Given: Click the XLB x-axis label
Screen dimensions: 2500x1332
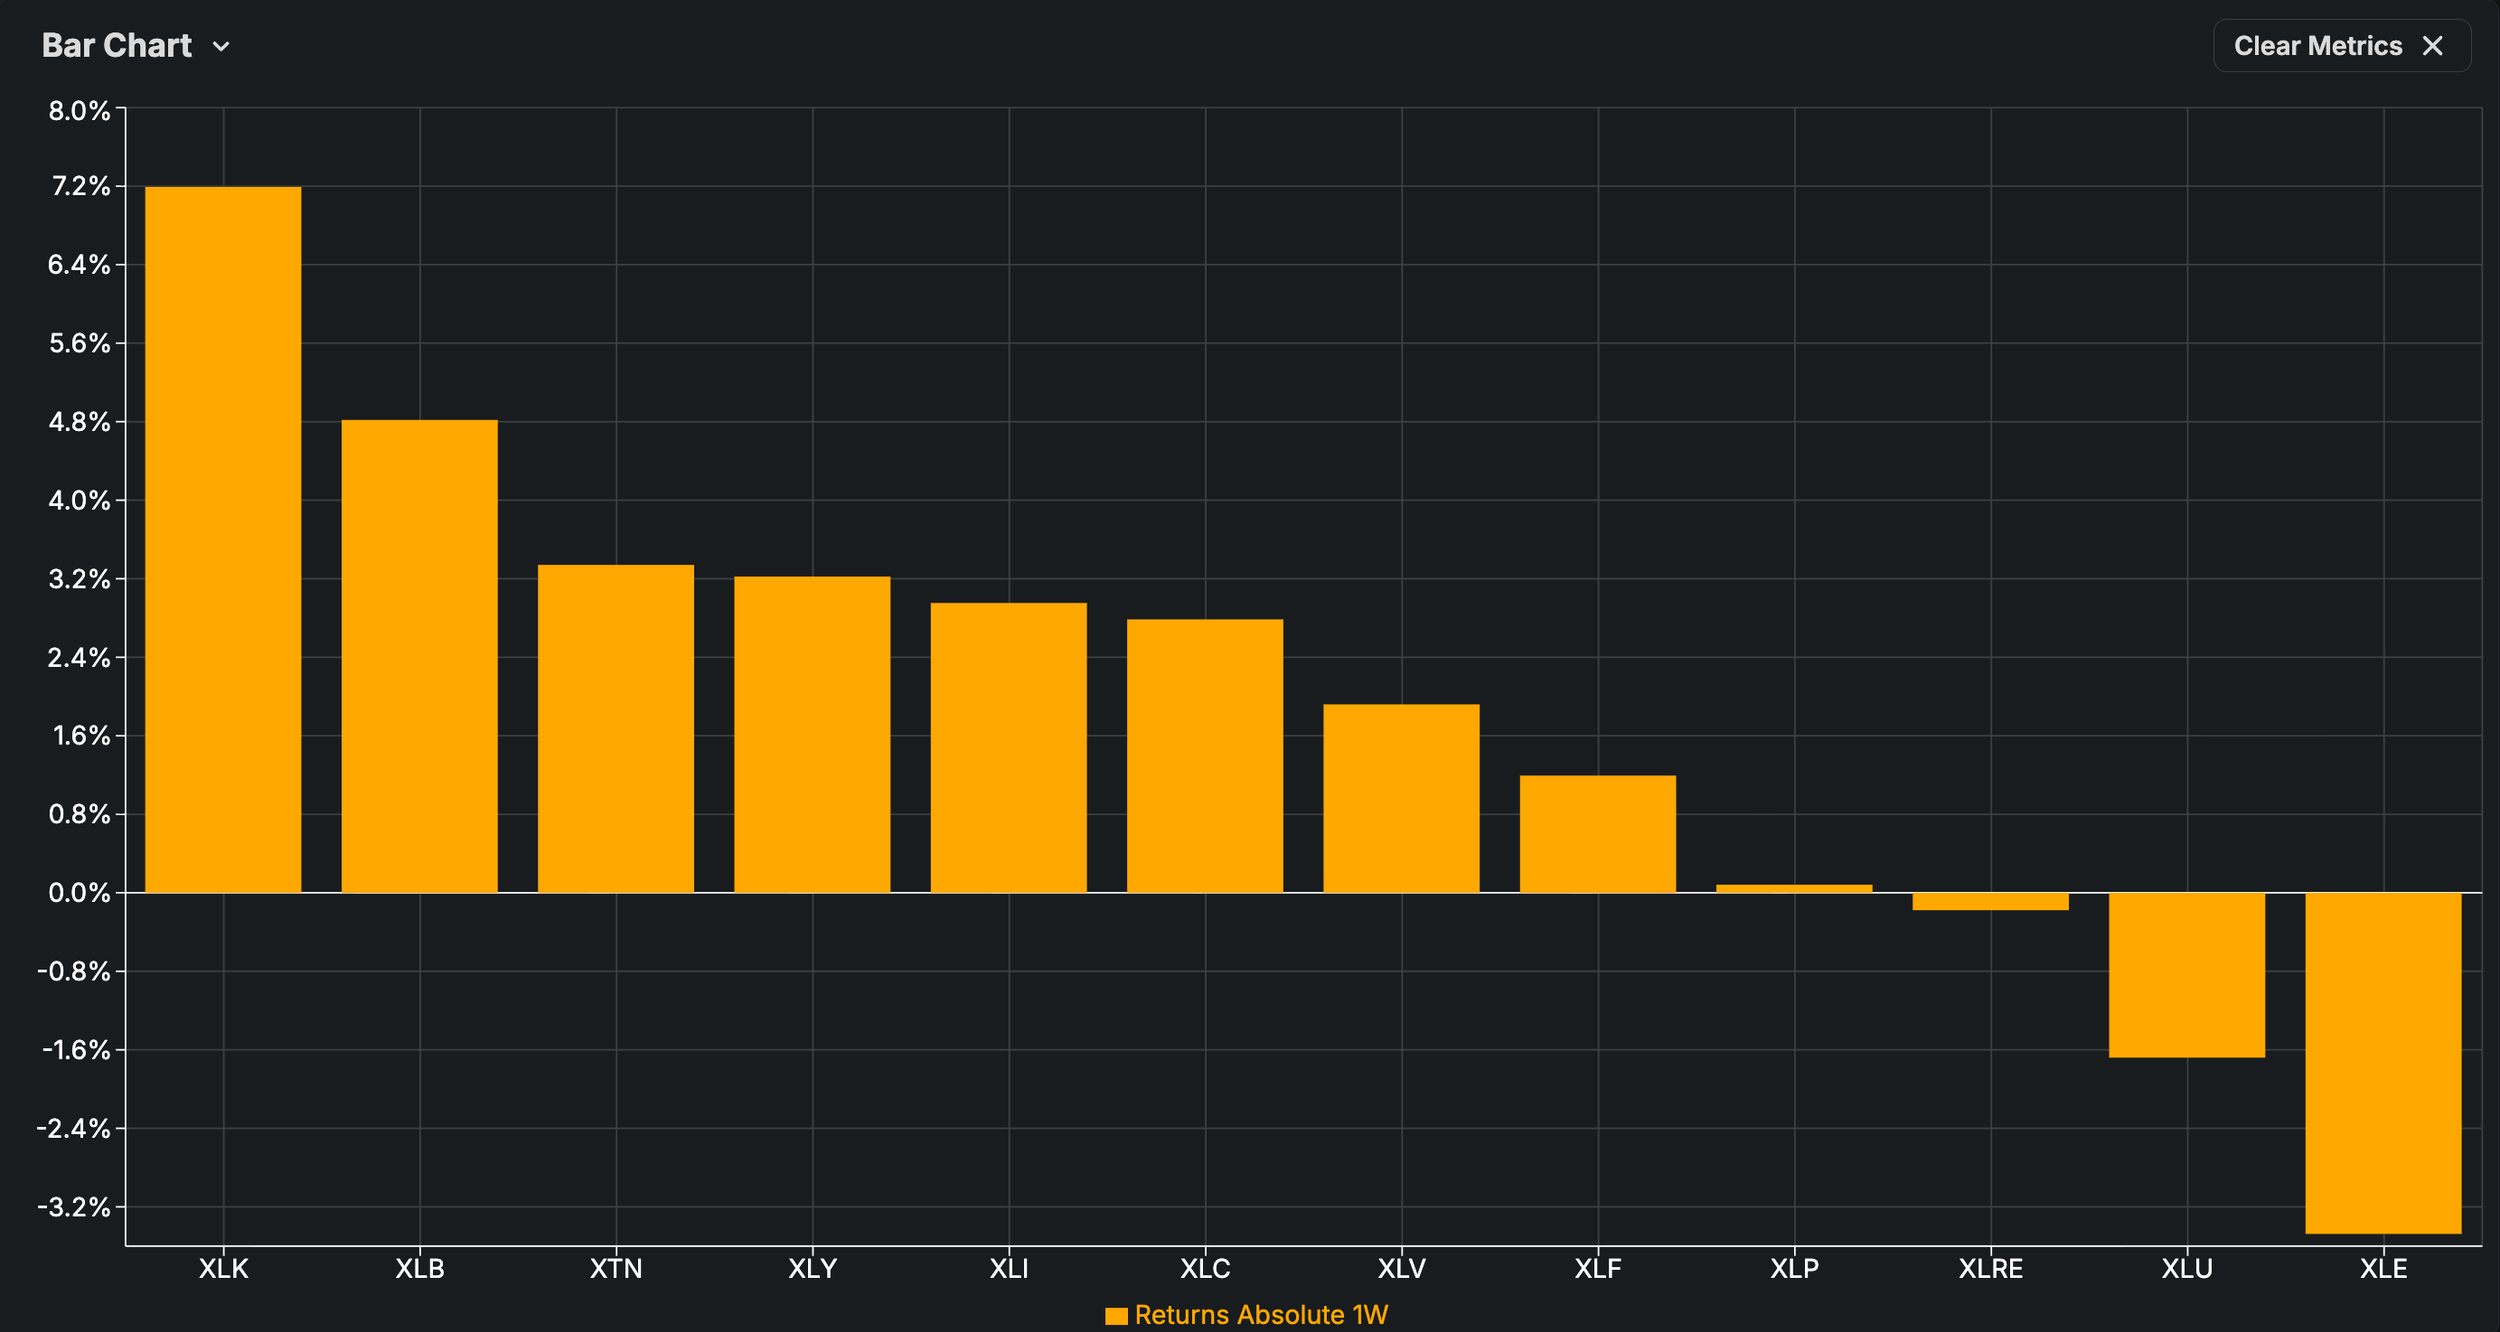Looking at the screenshot, I should point(420,1269).
